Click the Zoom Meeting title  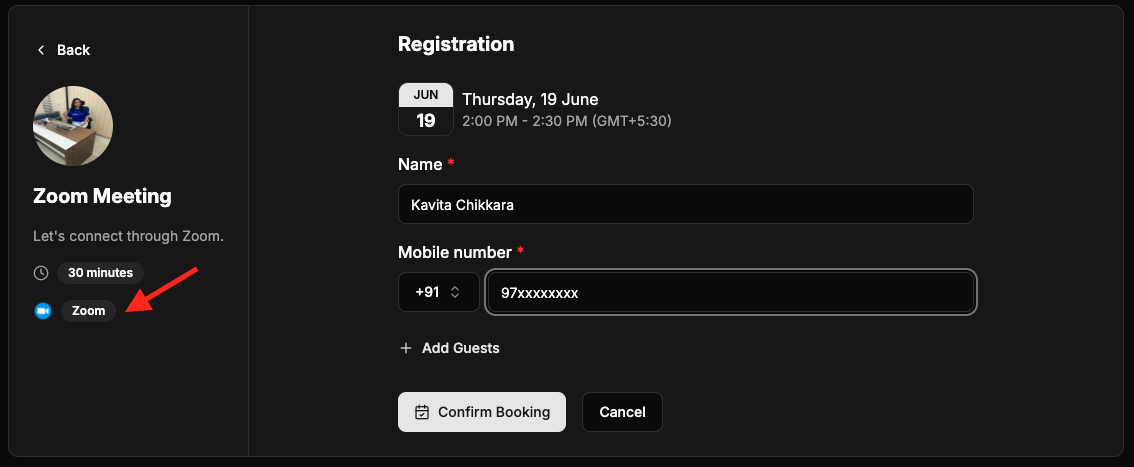(103, 197)
